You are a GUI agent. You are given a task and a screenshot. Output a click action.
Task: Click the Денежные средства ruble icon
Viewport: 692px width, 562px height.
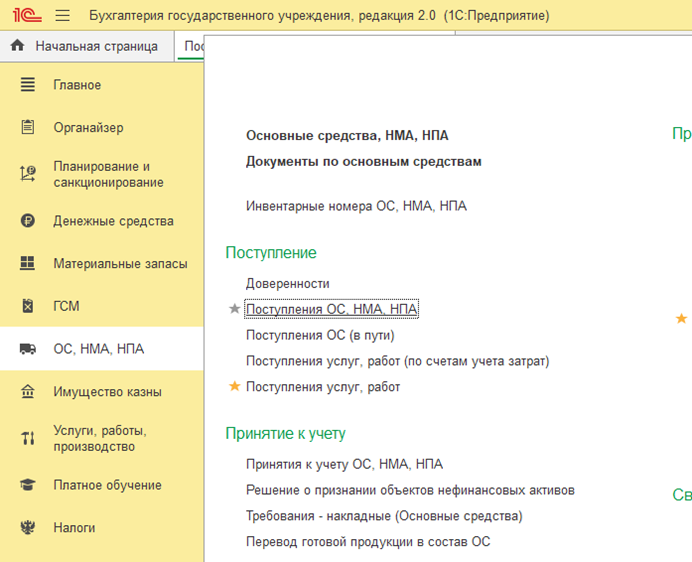point(27,220)
